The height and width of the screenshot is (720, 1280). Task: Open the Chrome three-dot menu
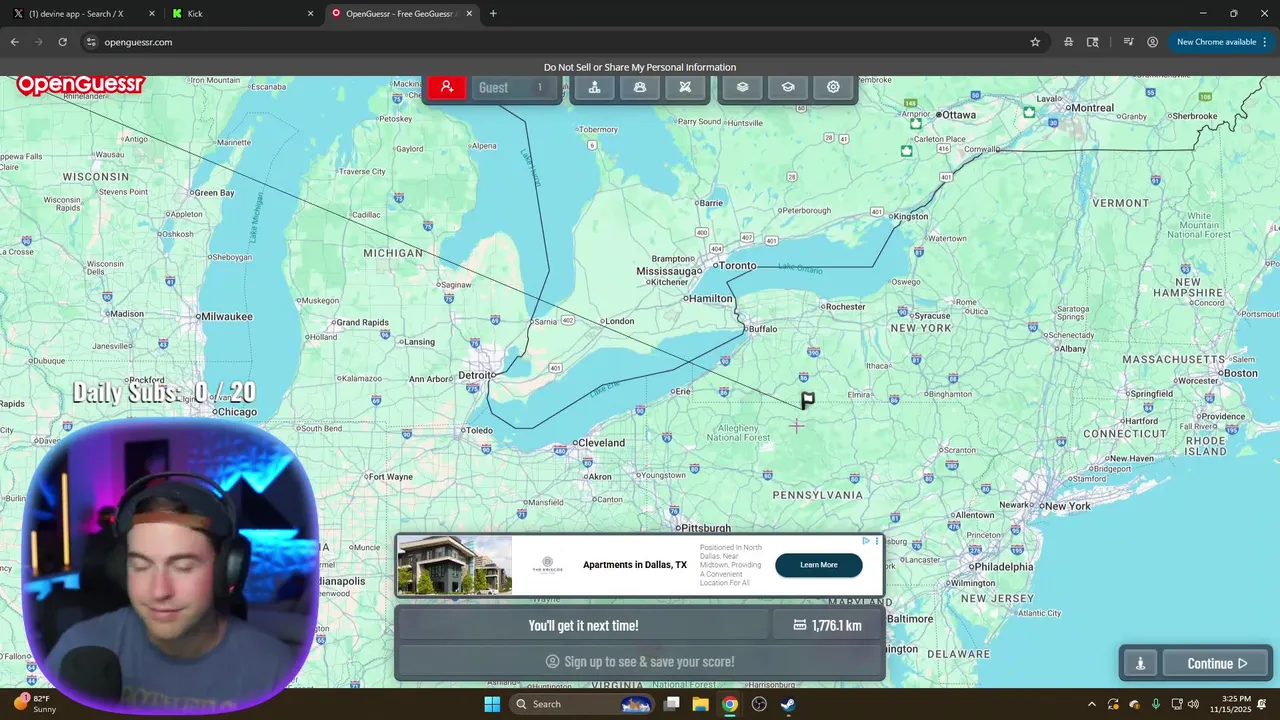point(1265,42)
